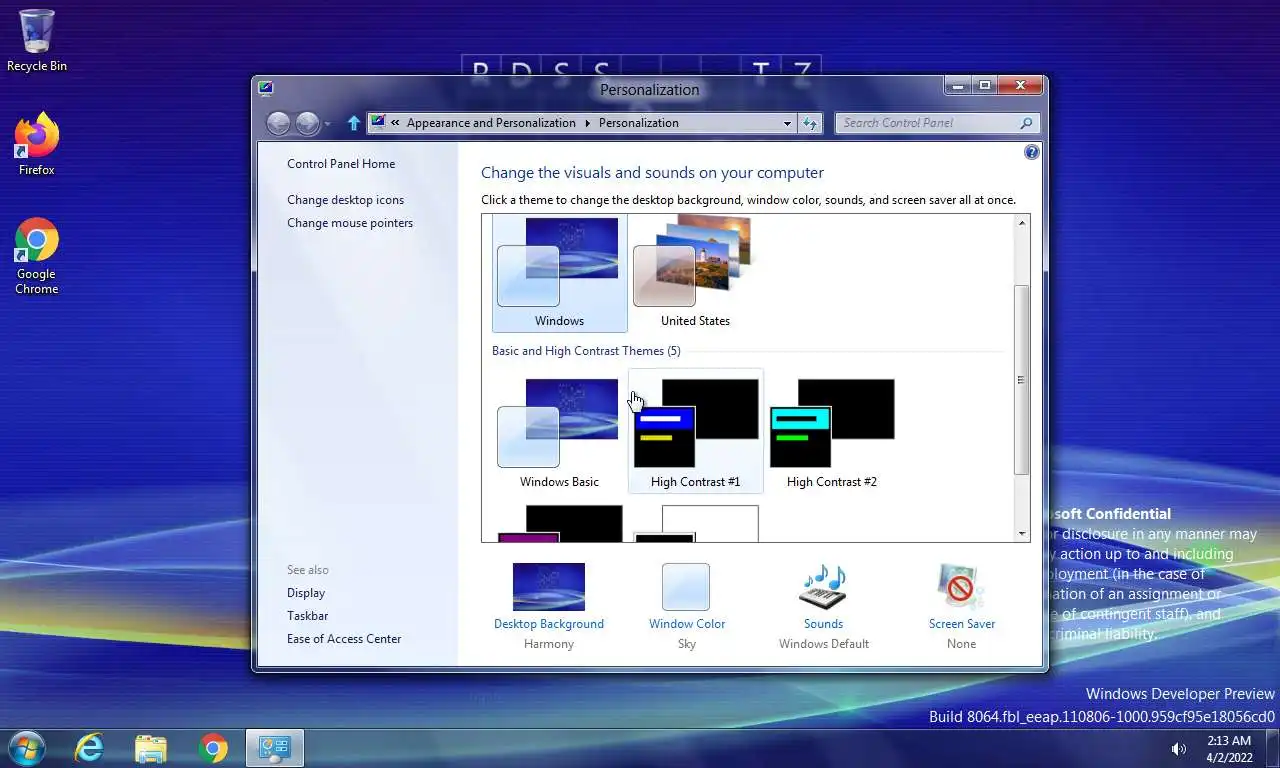Open Change desktop icons link
1280x768 pixels.
coord(346,200)
